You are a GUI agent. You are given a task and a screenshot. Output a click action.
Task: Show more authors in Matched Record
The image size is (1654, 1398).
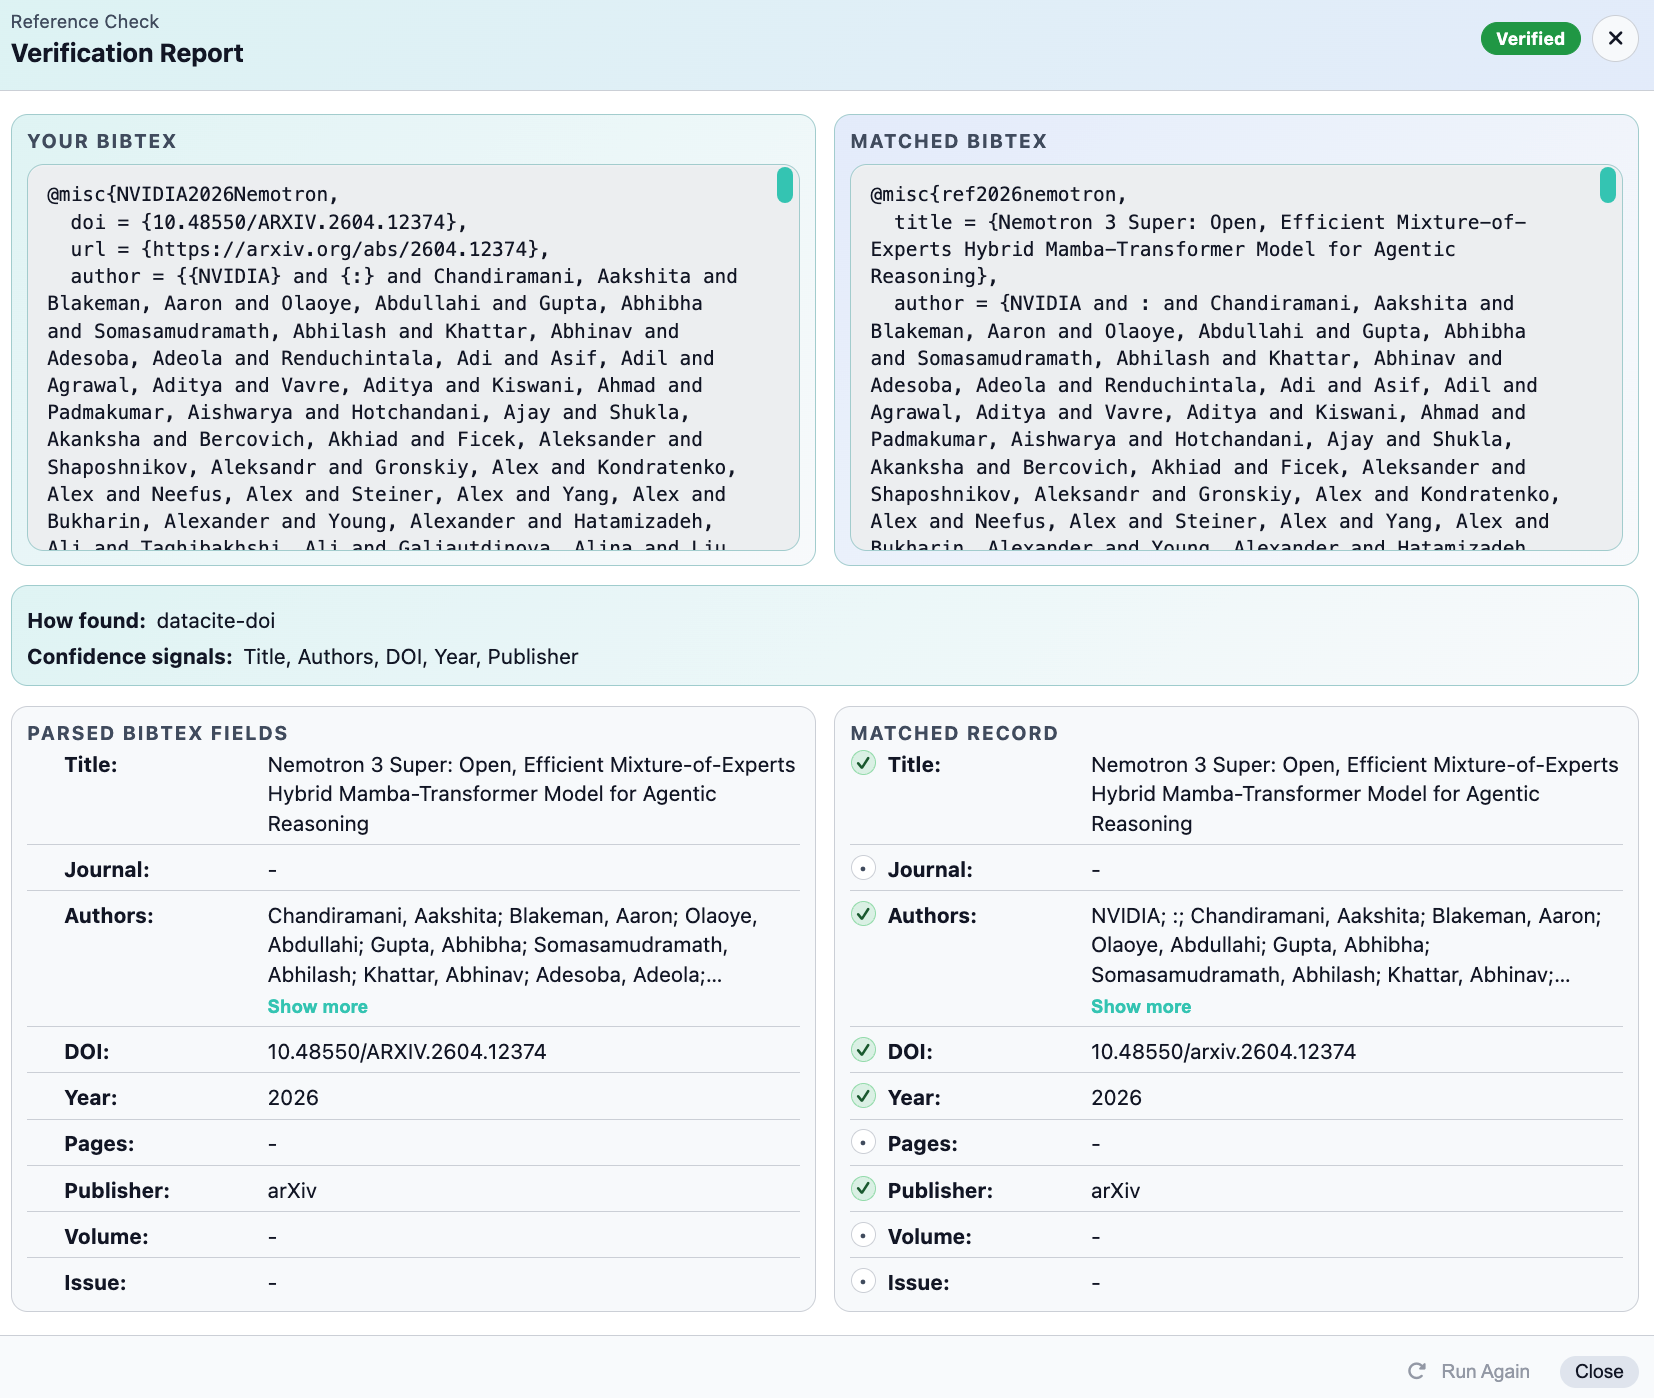[x=1141, y=1007]
